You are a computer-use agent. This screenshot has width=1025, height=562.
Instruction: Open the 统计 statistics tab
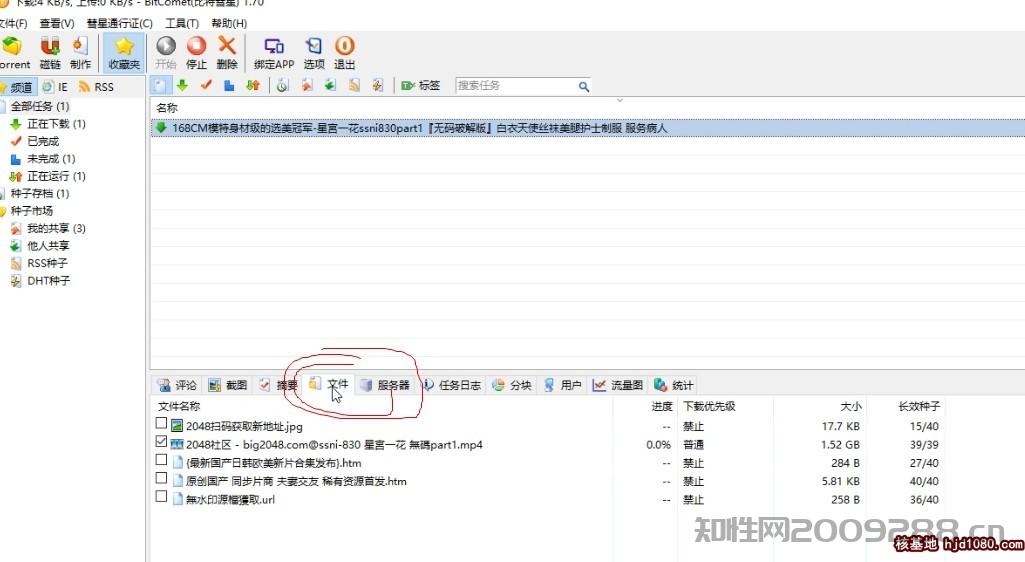coord(673,385)
